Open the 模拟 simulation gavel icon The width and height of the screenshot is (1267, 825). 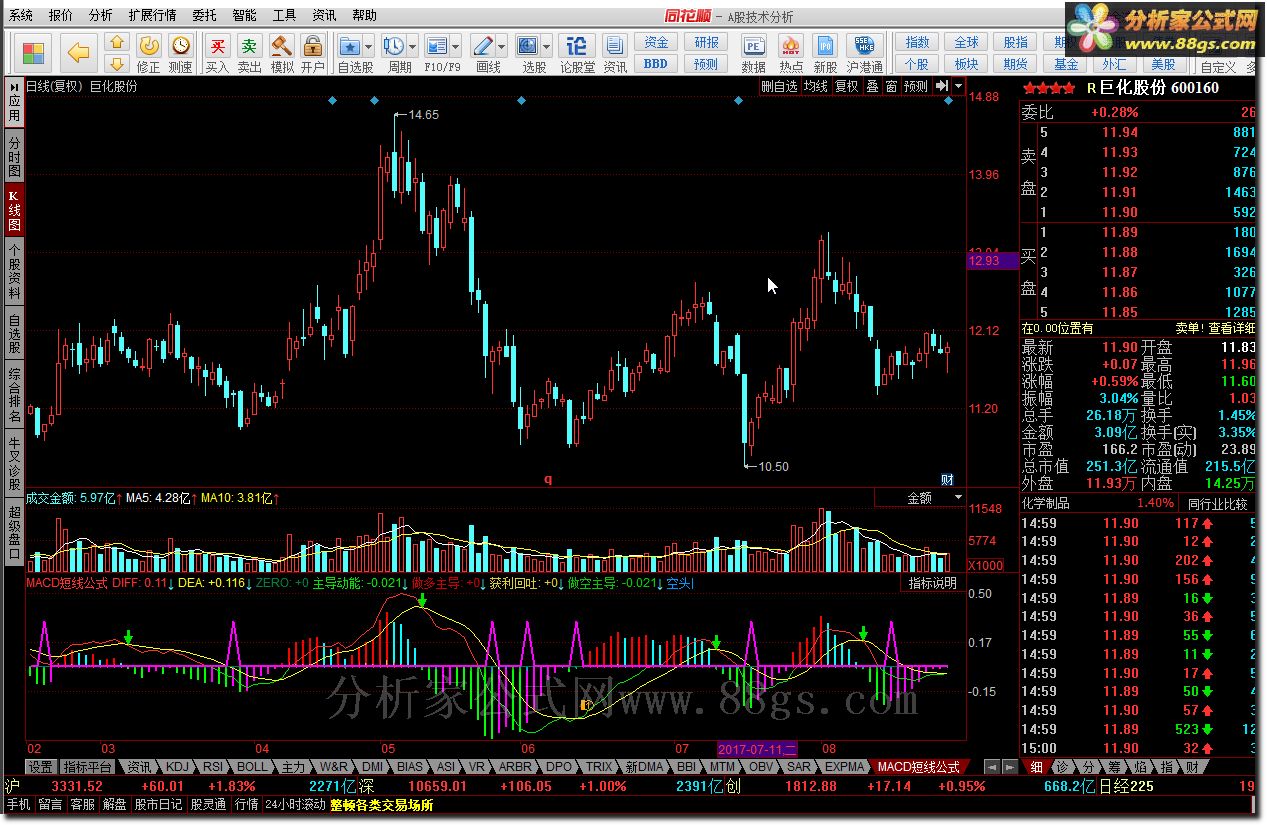[282, 46]
